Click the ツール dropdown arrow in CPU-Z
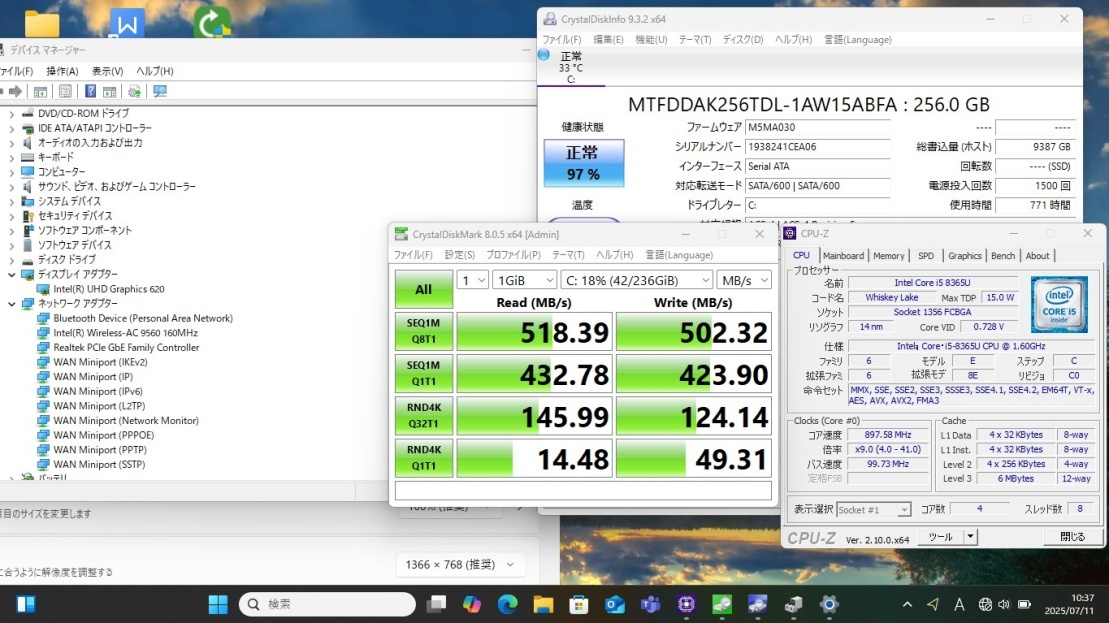The image size is (1109, 623). [970, 537]
